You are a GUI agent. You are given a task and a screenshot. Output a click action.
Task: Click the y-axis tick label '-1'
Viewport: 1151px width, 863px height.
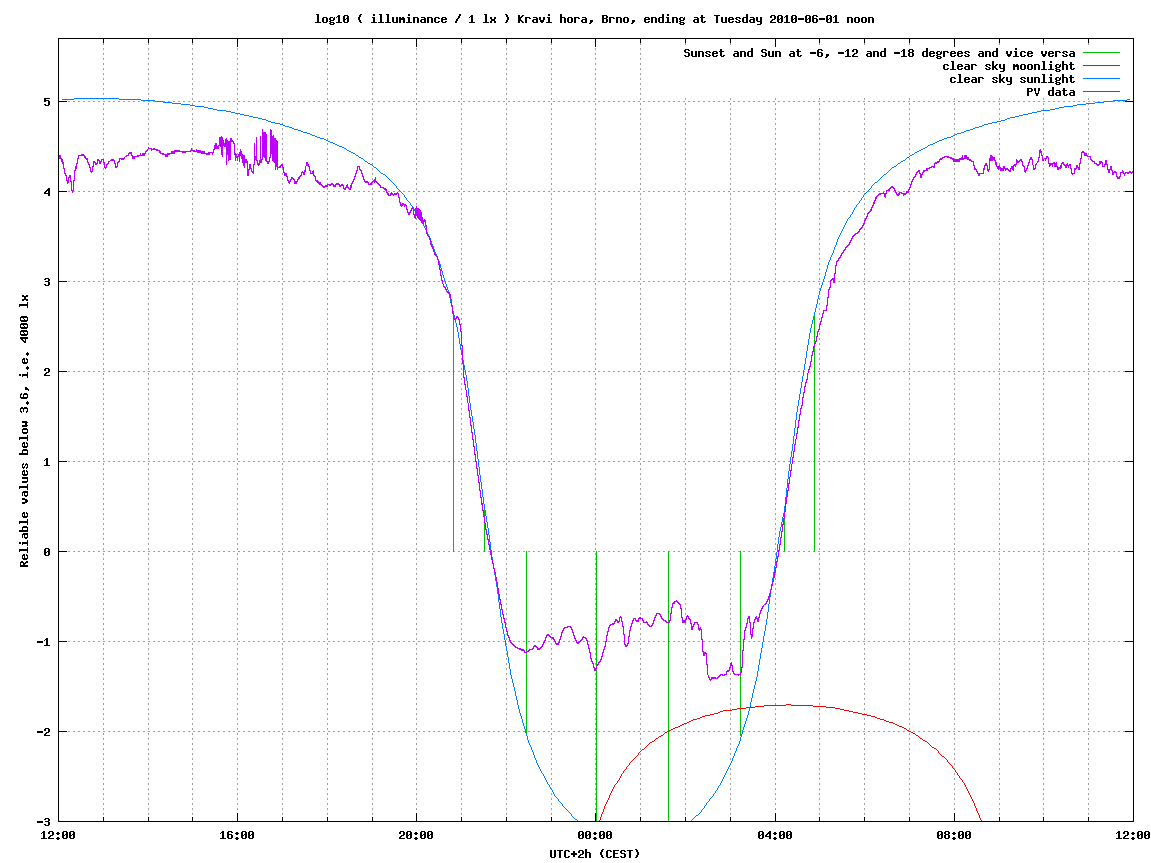pos(44,642)
